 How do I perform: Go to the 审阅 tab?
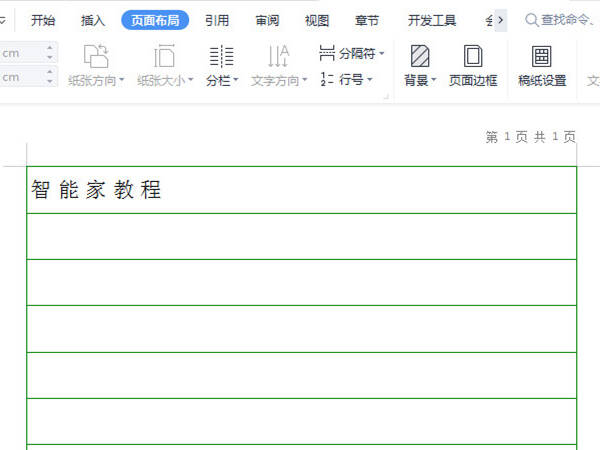point(267,20)
